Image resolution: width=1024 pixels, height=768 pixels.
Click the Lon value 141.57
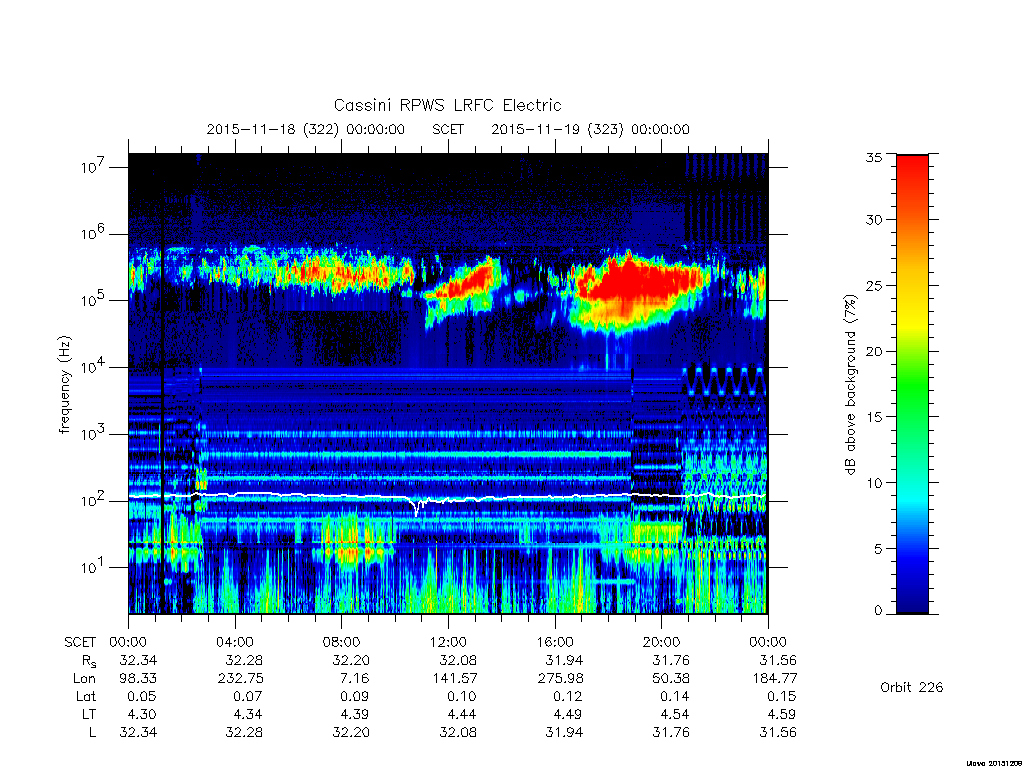454,679
